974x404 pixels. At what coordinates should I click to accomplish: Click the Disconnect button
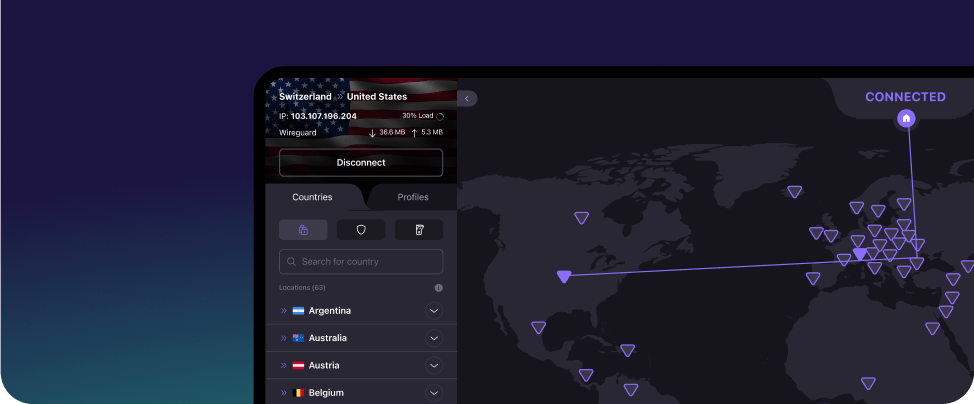pos(360,162)
